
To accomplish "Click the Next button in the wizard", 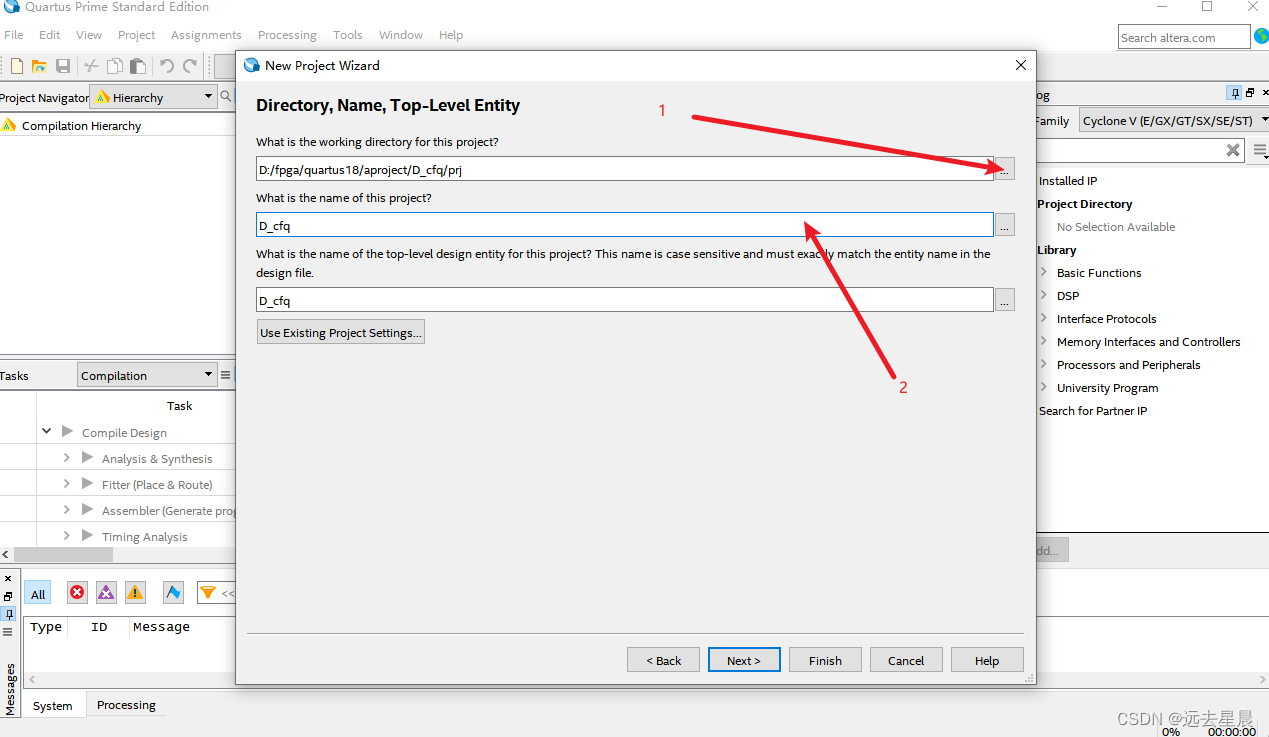I will coord(744,660).
